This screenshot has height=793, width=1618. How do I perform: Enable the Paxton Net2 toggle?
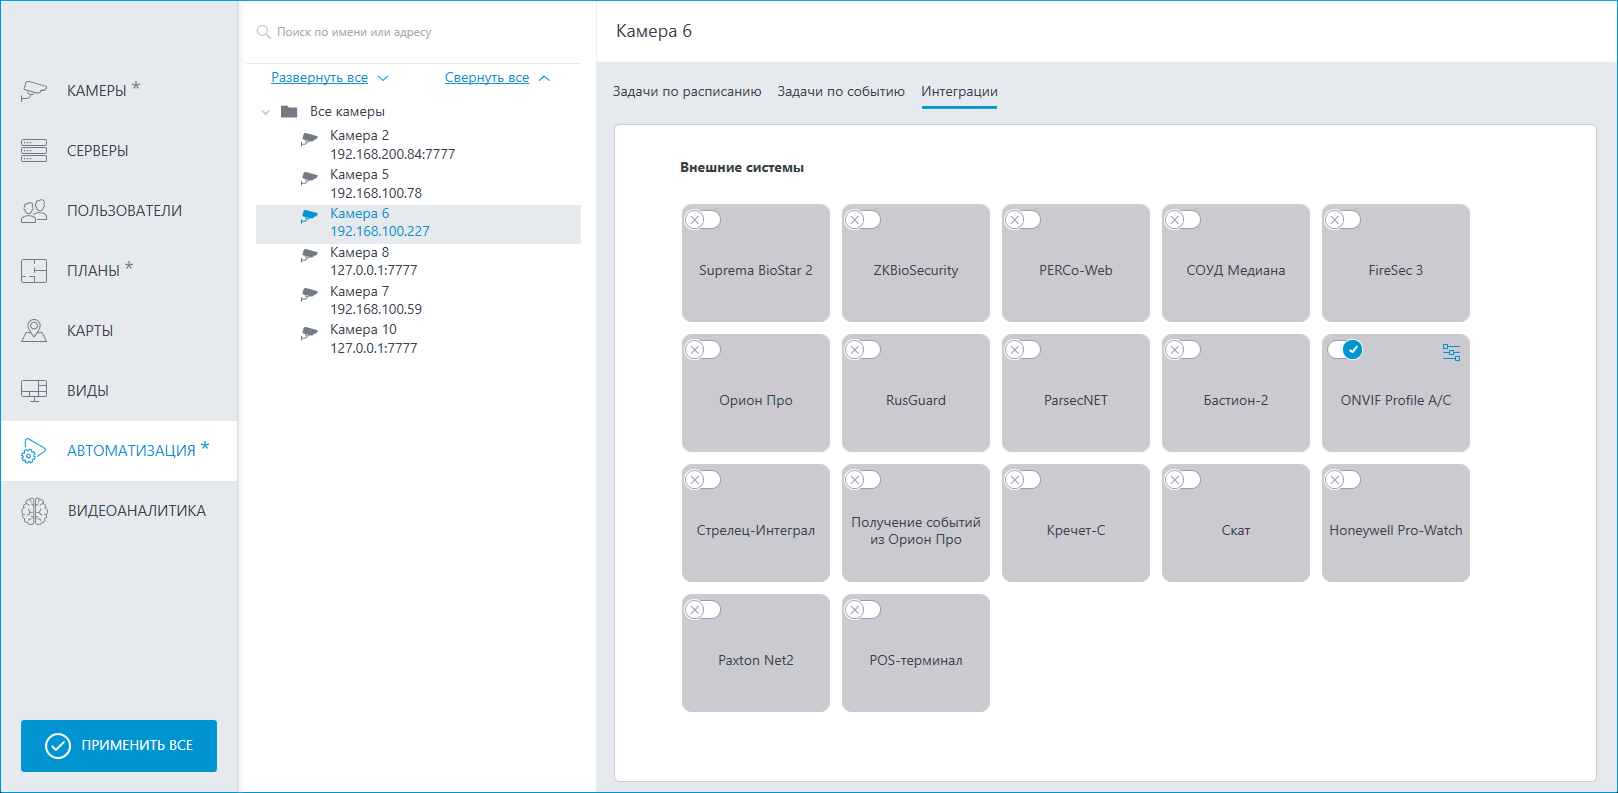[702, 609]
